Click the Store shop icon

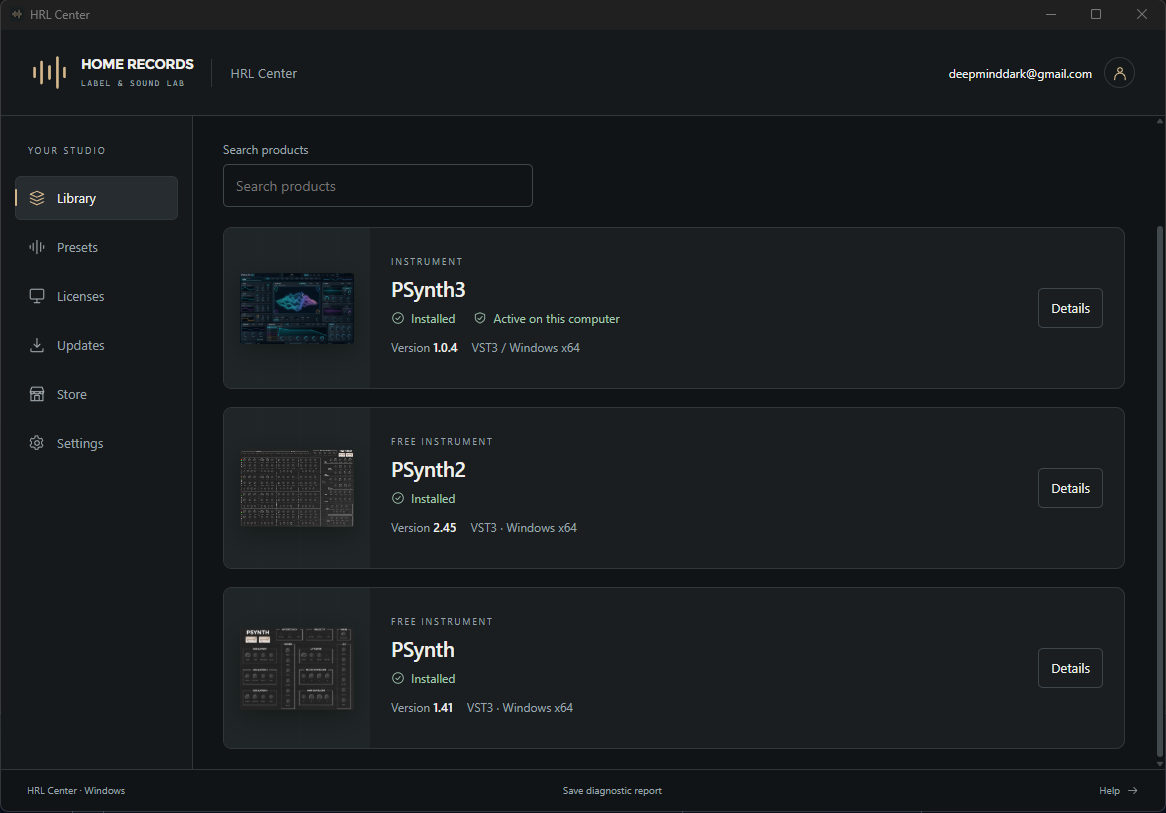(x=36, y=394)
